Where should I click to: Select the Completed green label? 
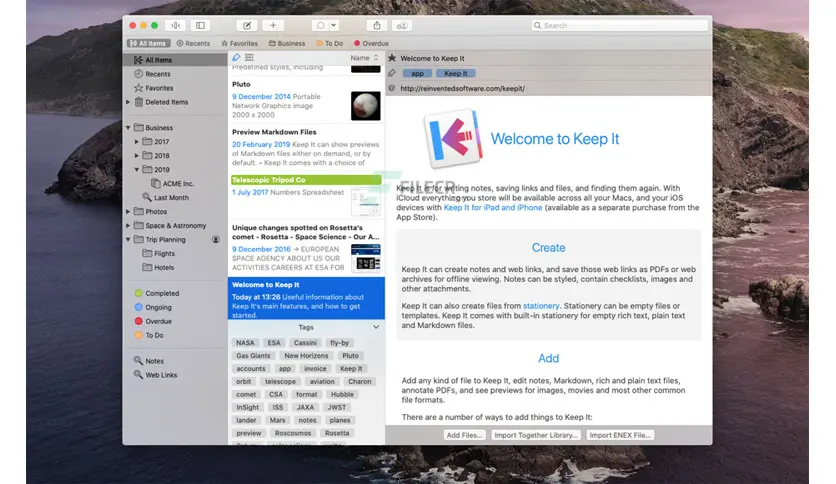click(x=161, y=293)
